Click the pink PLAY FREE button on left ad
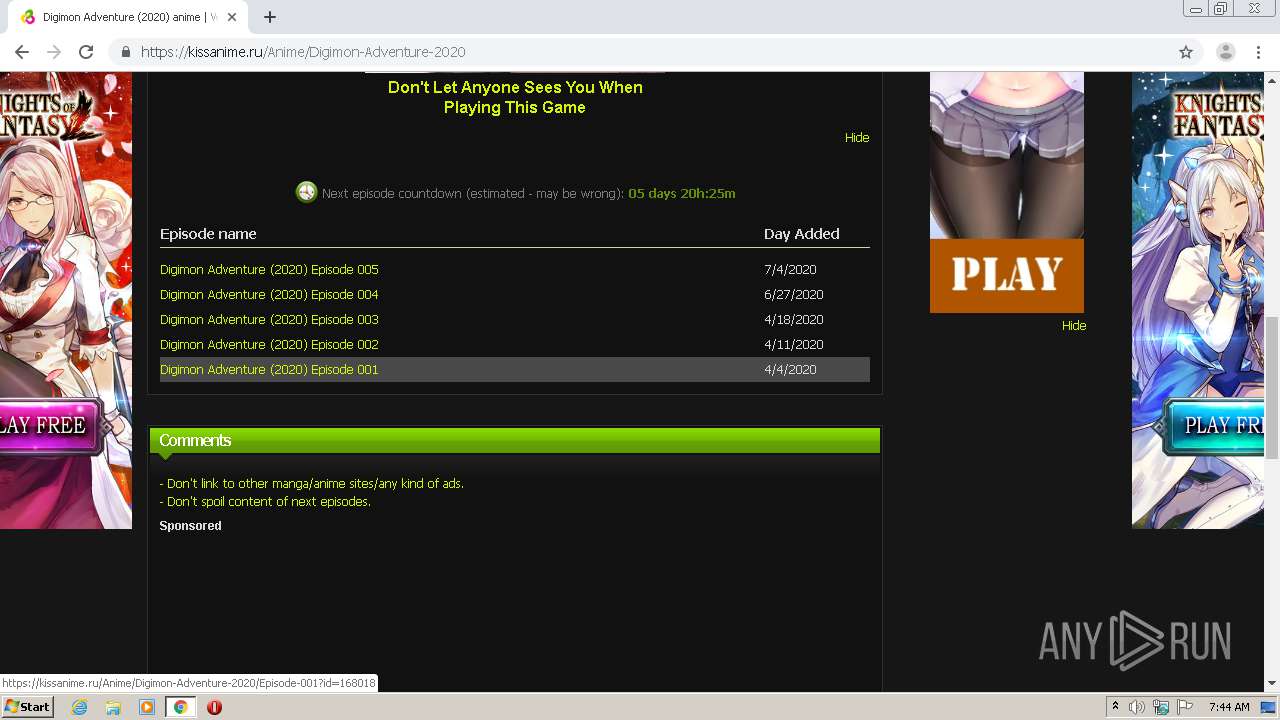Image resolution: width=1280 pixels, height=720 pixels. click(x=50, y=426)
